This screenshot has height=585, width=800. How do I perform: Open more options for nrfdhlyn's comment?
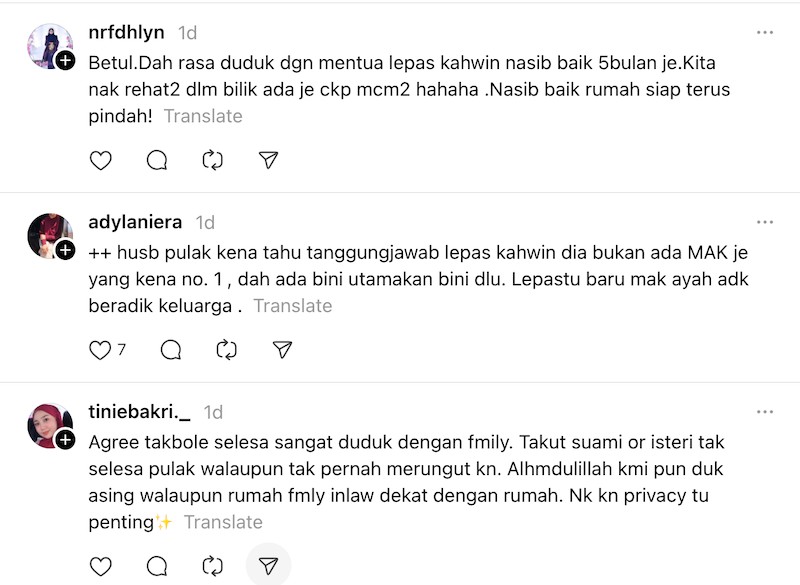765,32
